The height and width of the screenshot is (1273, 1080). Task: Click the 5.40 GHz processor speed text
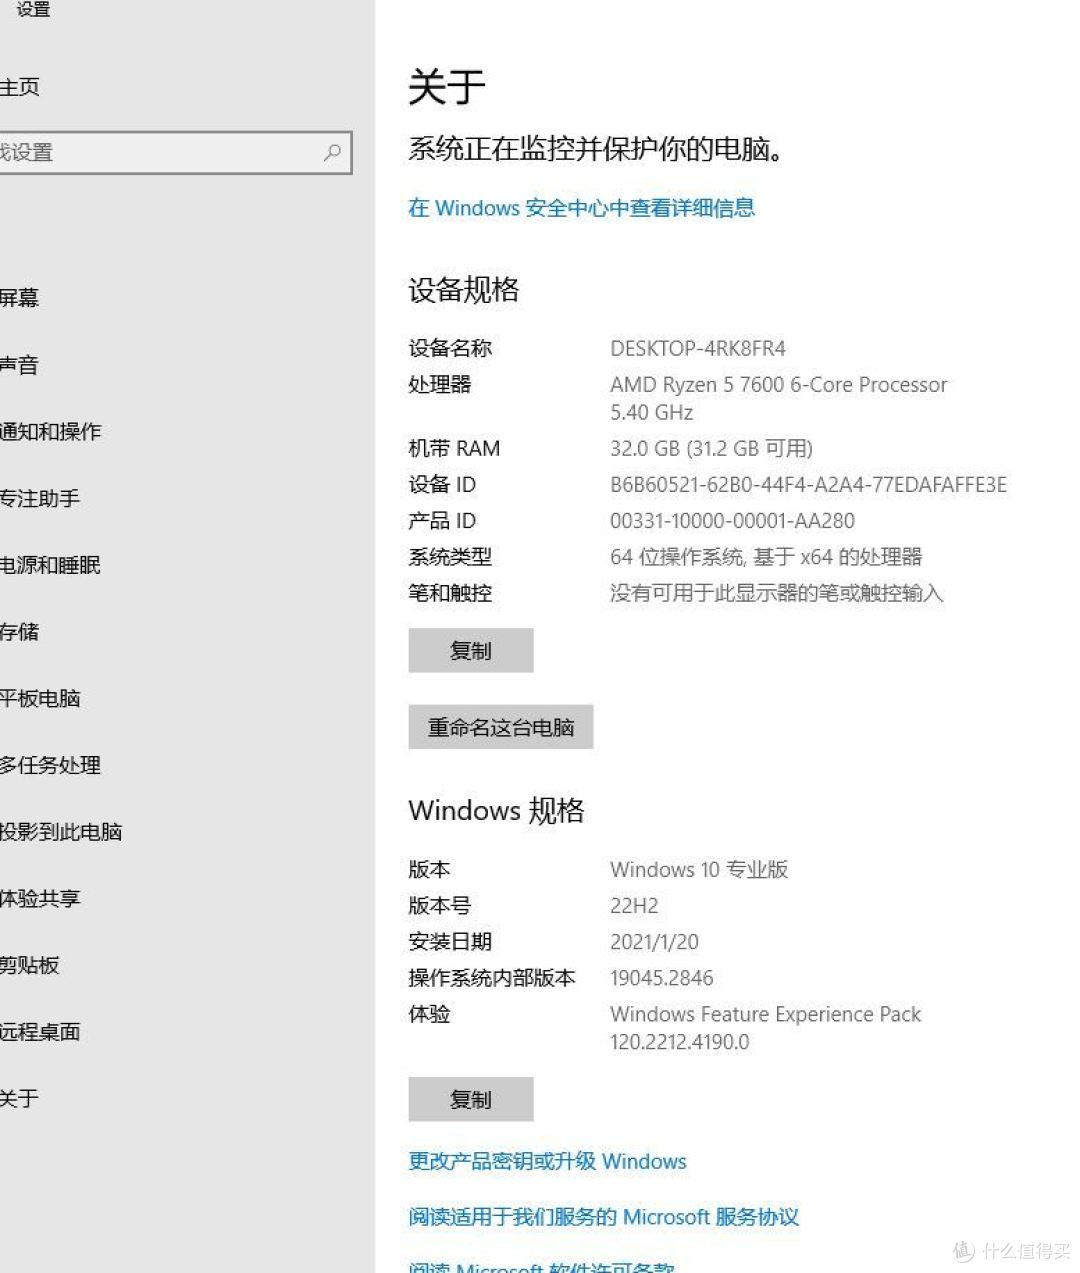pos(651,412)
